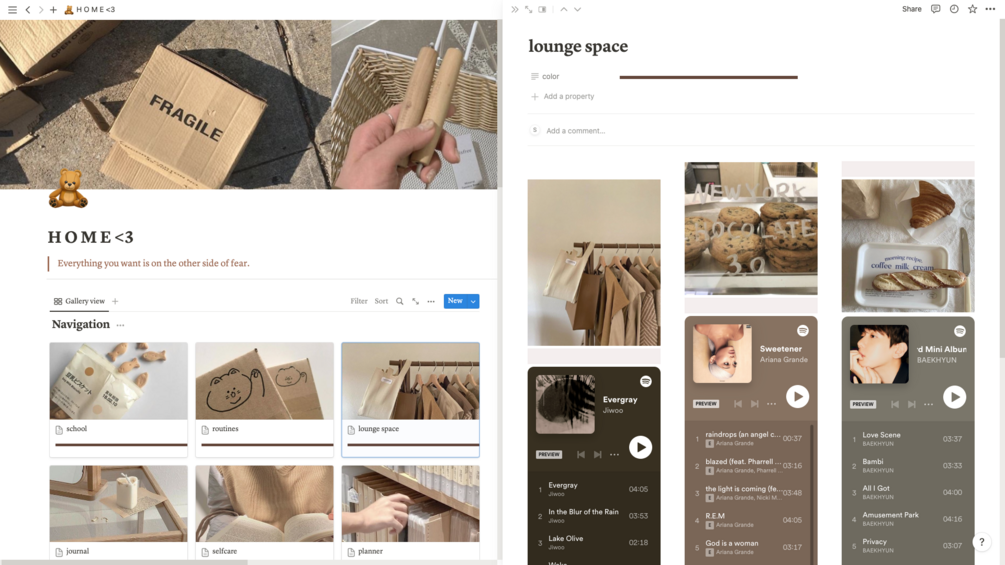The image size is (1005, 565).
Task: Click the horizontal scrollbar at bottom
Action: click(x=124, y=562)
